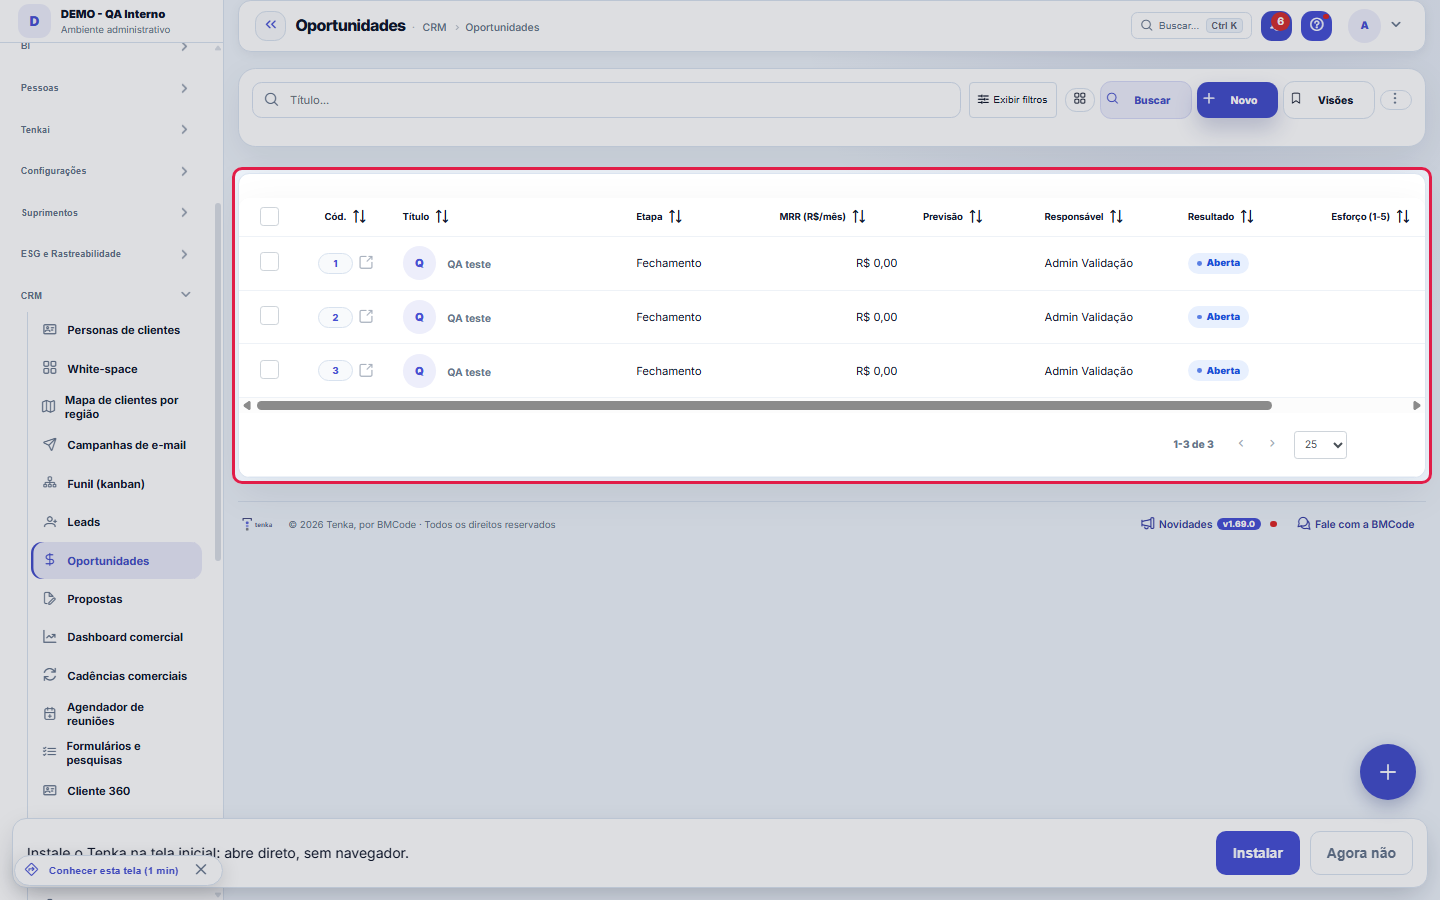Sort by Resultado column arrows
The image size is (1440, 900).
tap(1247, 216)
